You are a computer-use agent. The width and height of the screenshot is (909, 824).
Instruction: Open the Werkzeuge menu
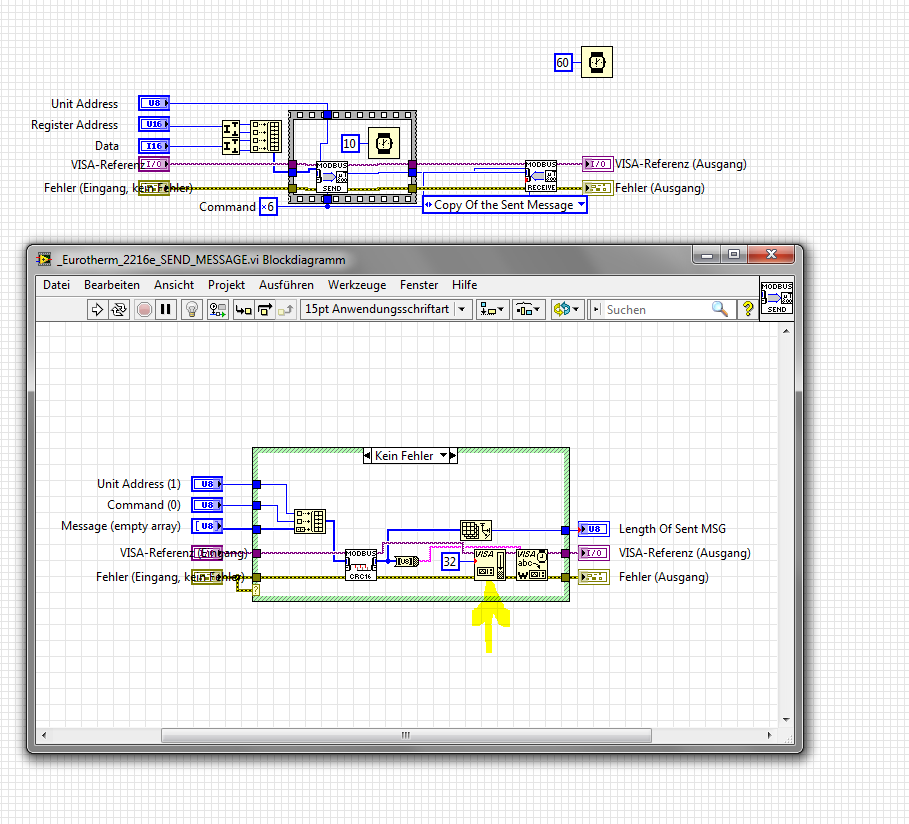click(x=357, y=285)
